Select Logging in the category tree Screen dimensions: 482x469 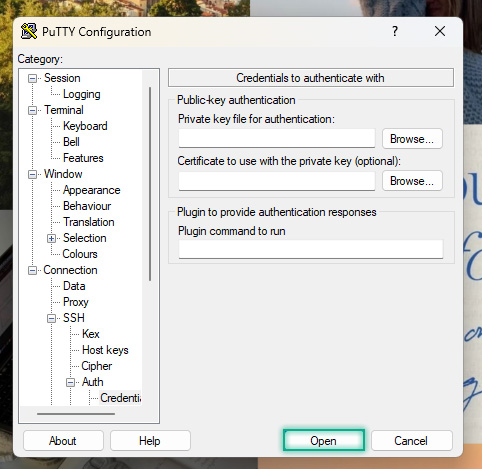[x=81, y=94]
